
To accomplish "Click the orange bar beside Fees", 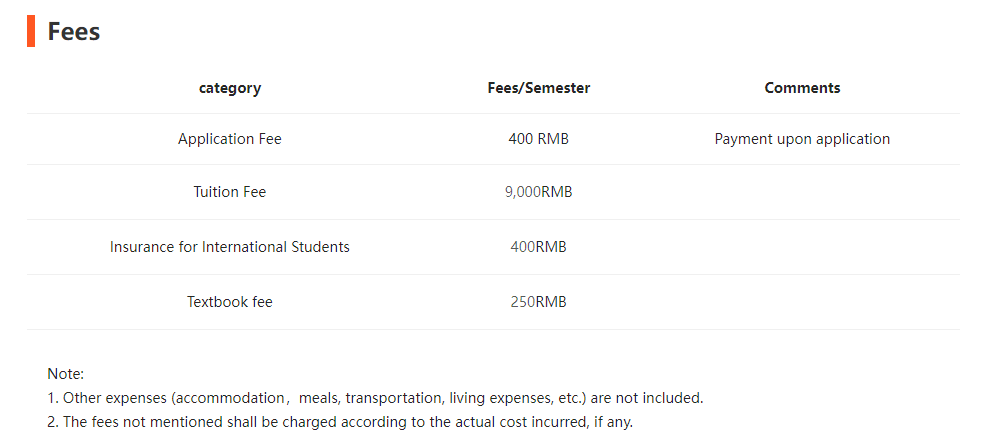I will tap(31, 32).
